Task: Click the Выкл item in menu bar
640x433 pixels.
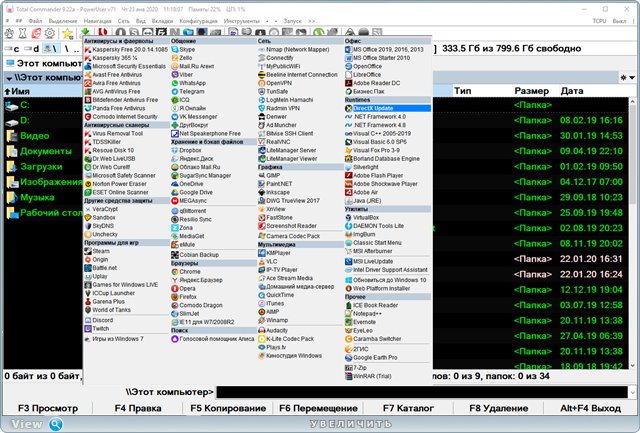Action: click(619, 21)
